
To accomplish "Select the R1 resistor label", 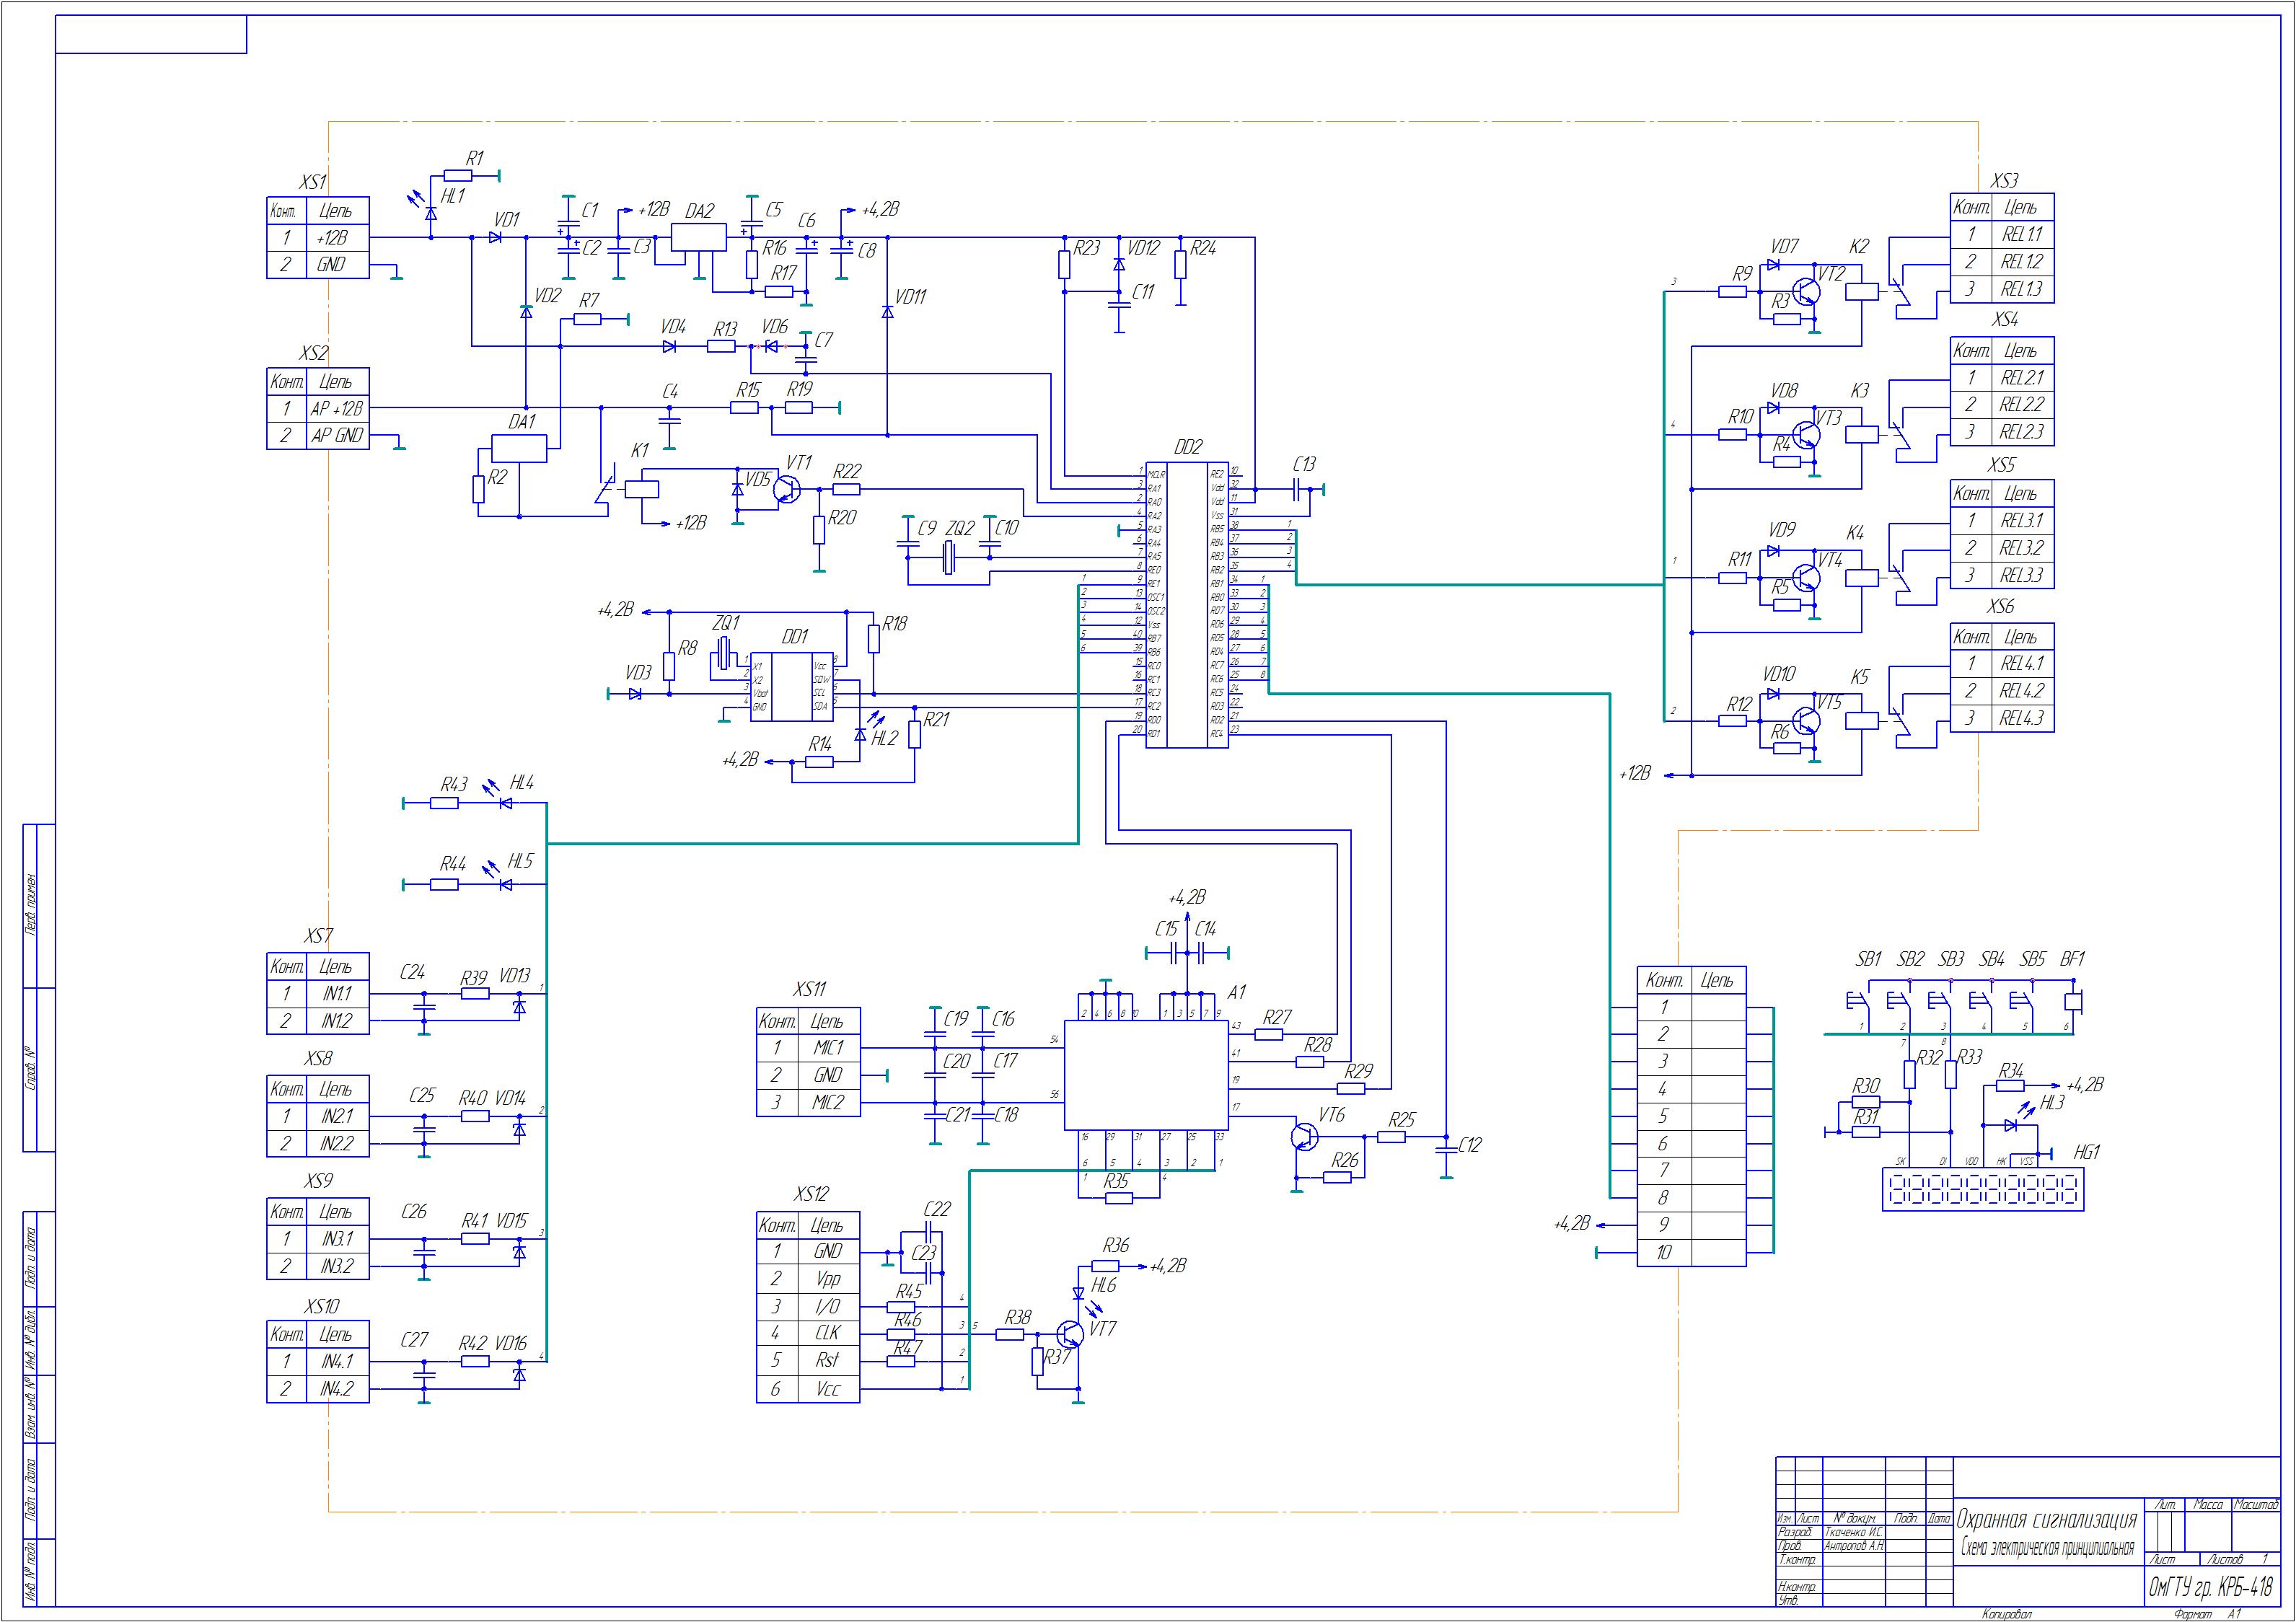I will pyautogui.click(x=475, y=158).
